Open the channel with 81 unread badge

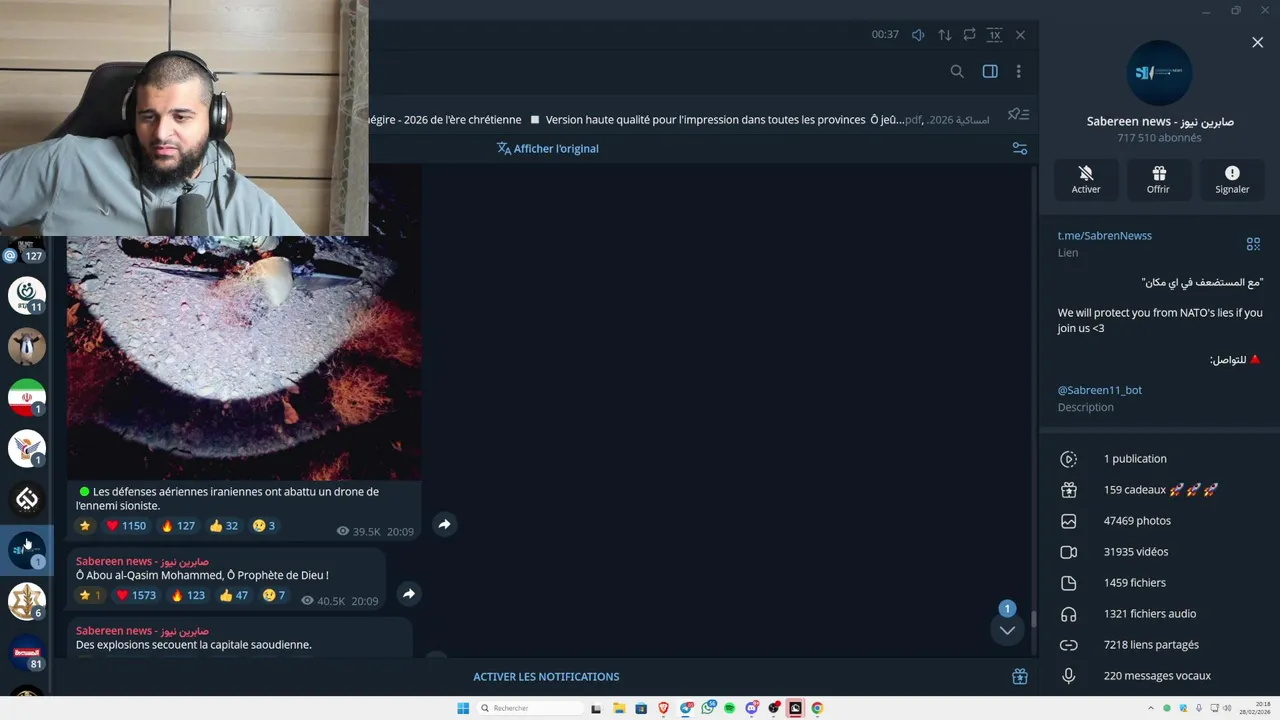click(27, 652)
